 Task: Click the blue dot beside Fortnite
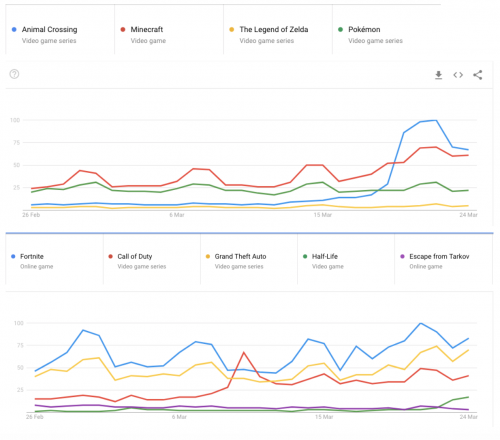pos(13,256)
